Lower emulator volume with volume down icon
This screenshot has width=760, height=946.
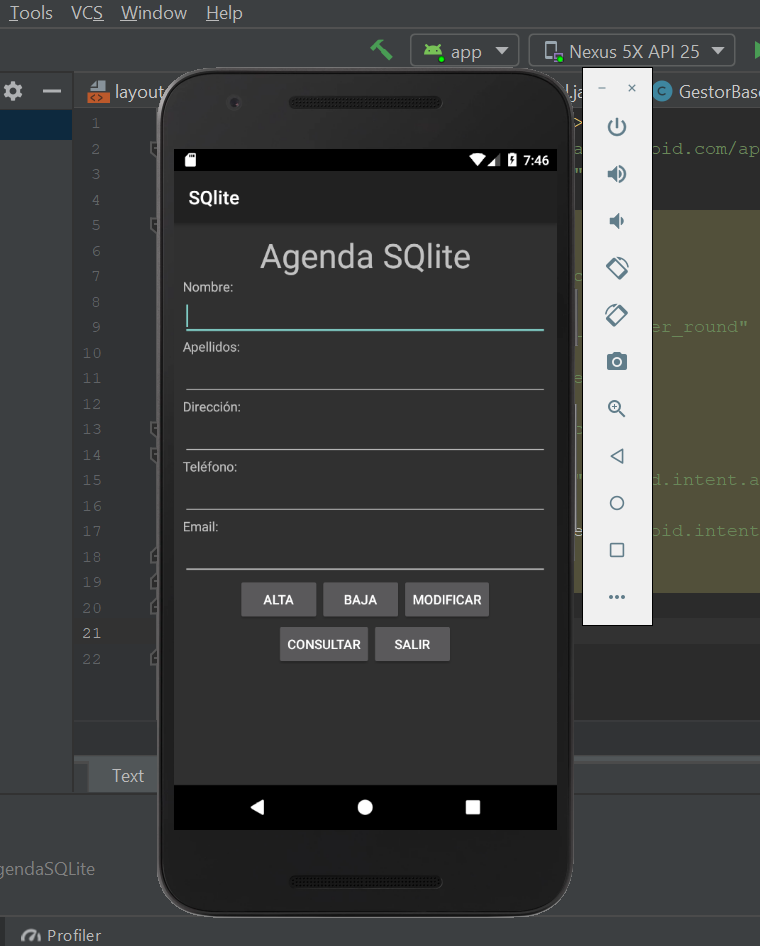[617, 221]
